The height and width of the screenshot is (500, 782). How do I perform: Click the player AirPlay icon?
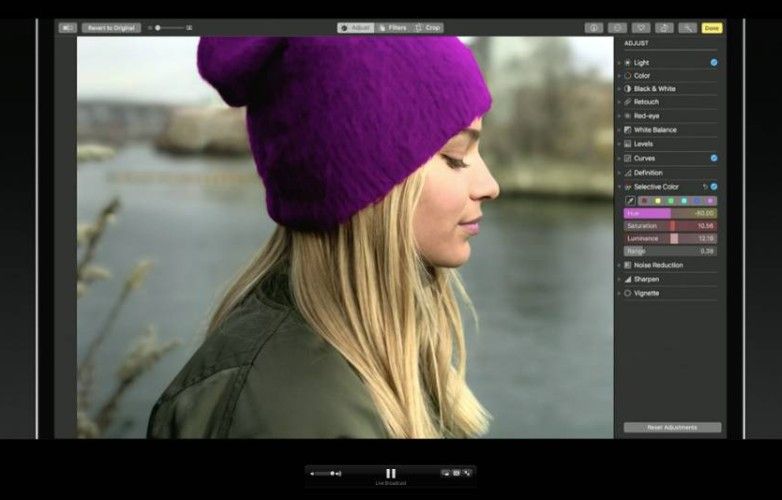445,473
